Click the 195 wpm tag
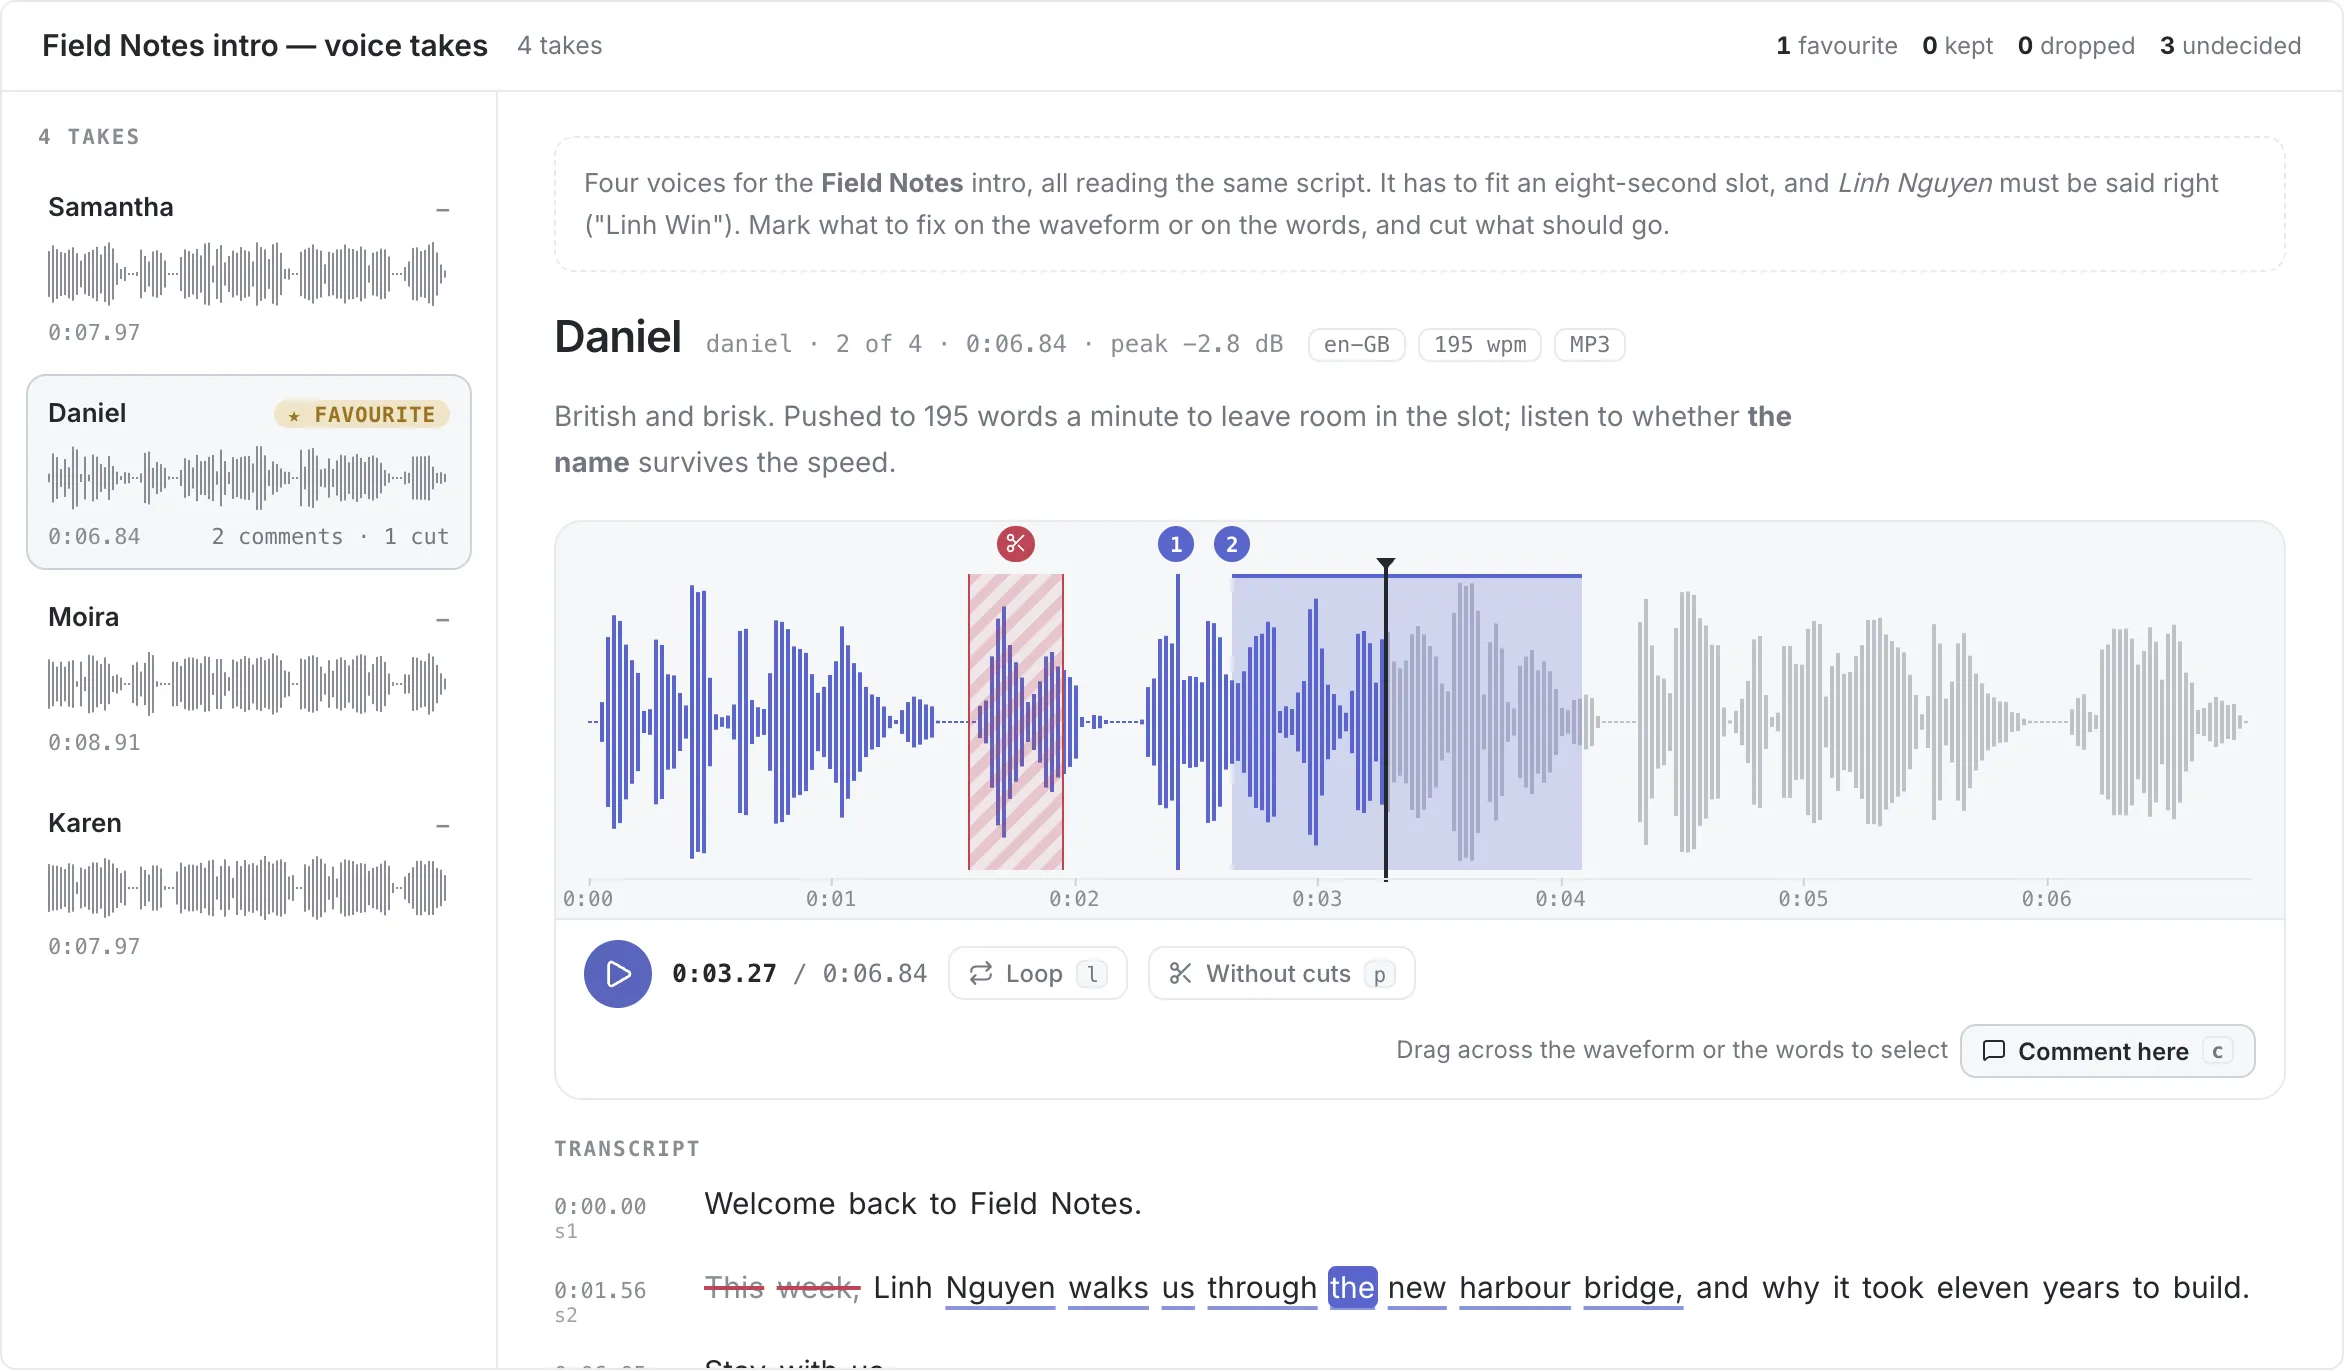 pyautogui.click(x=1479, y=344)
